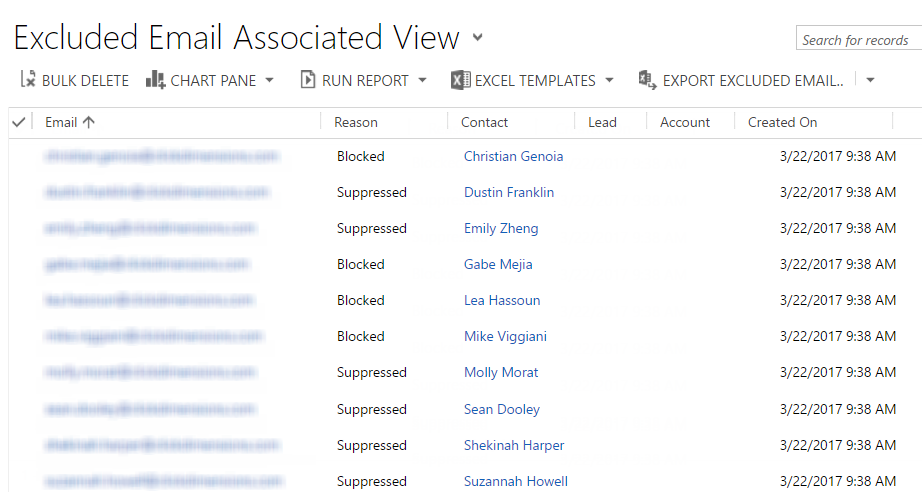Sort by the Contact column header

coord(484,122)
